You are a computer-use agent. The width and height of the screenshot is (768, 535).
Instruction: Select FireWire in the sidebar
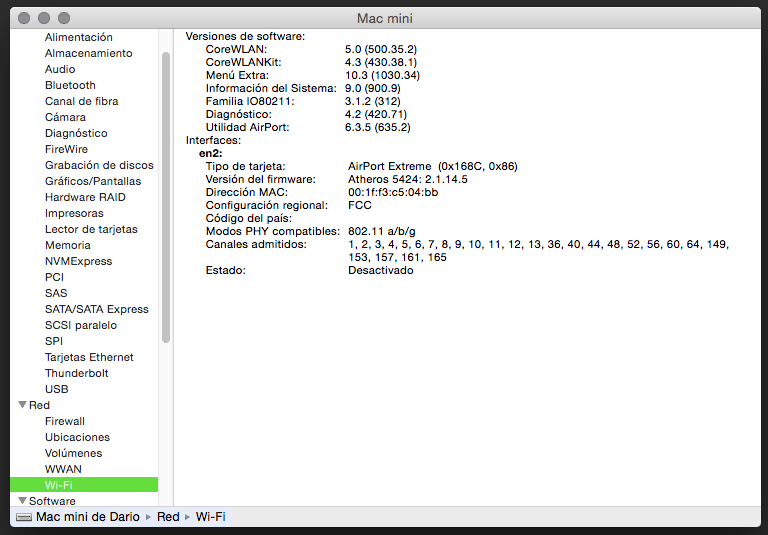66,149
